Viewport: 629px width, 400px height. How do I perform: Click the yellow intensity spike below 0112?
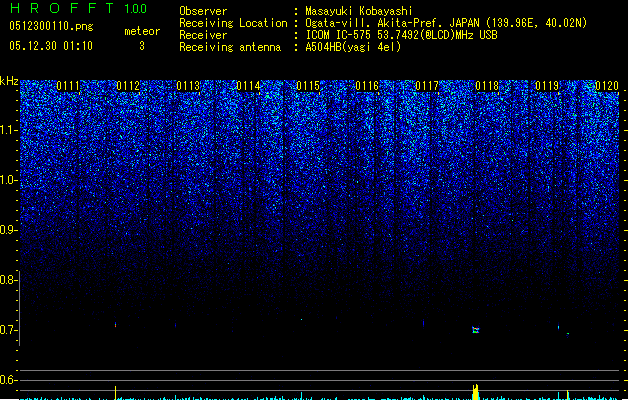[116, 393]
